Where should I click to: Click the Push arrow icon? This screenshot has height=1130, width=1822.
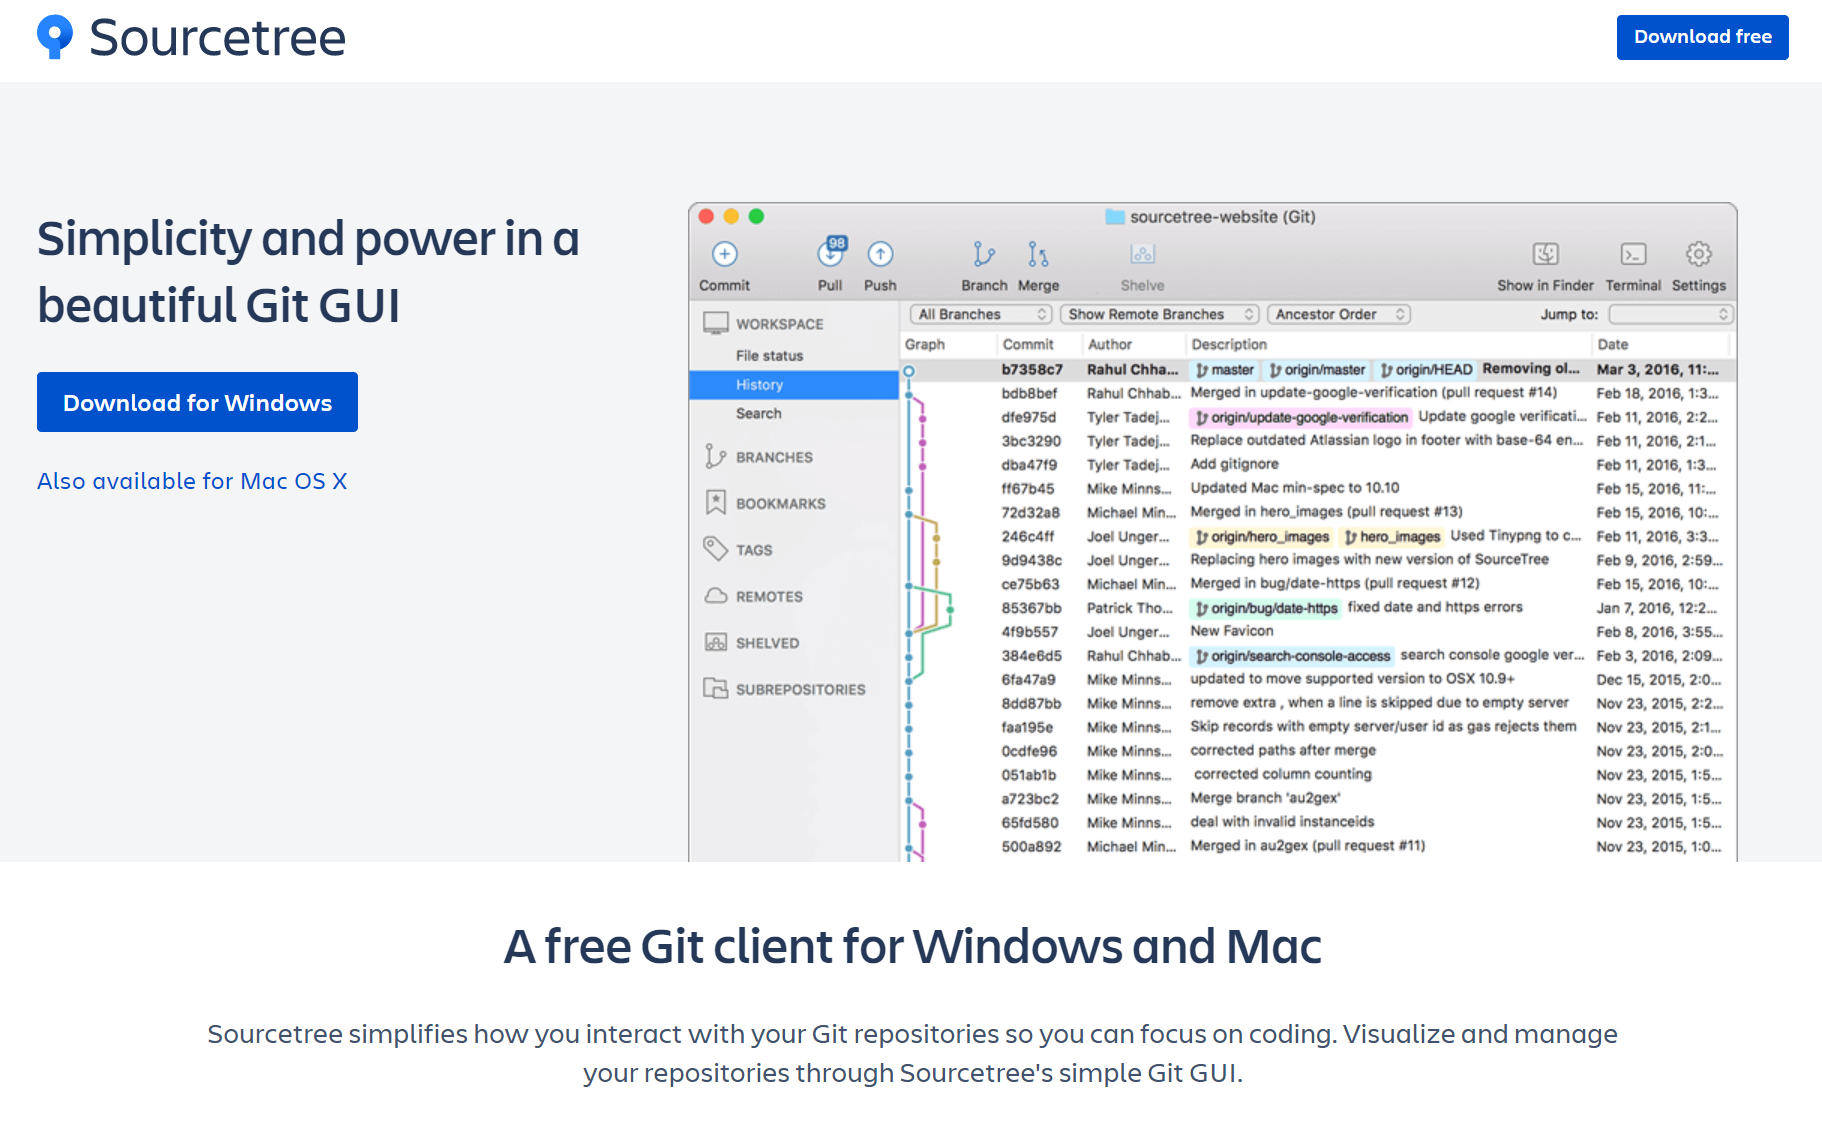(880, 254)
